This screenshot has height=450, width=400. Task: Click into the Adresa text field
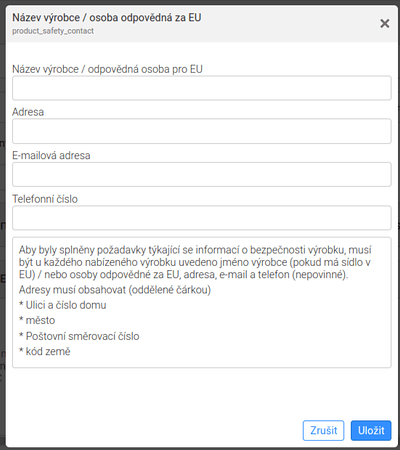point(202,131)
